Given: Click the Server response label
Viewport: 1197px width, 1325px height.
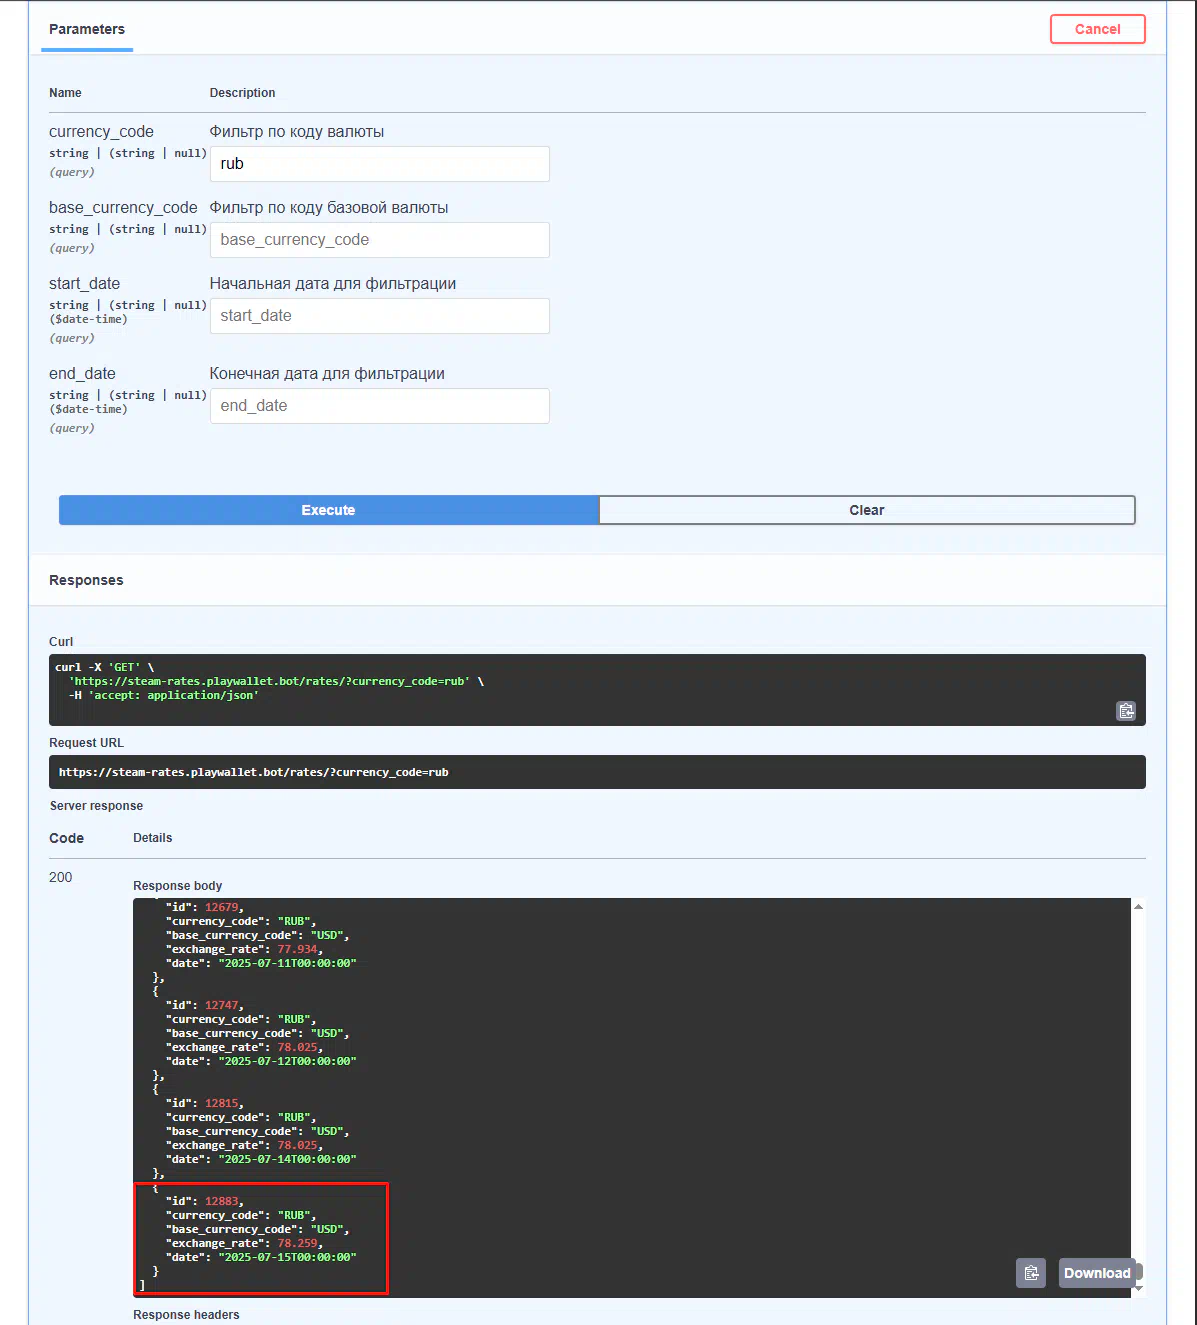Looking at the screenshot, I should click(x=96, y=806).
